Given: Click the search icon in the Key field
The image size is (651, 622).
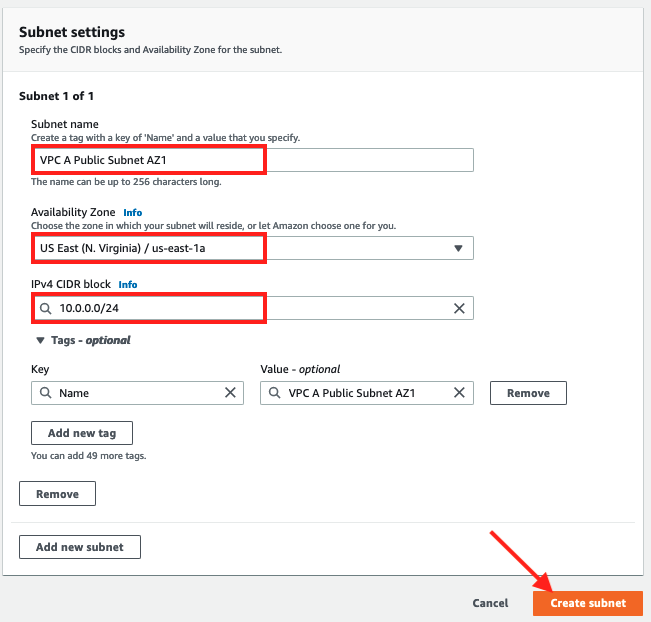Looking at the screenshot, I should coord(46,393).
